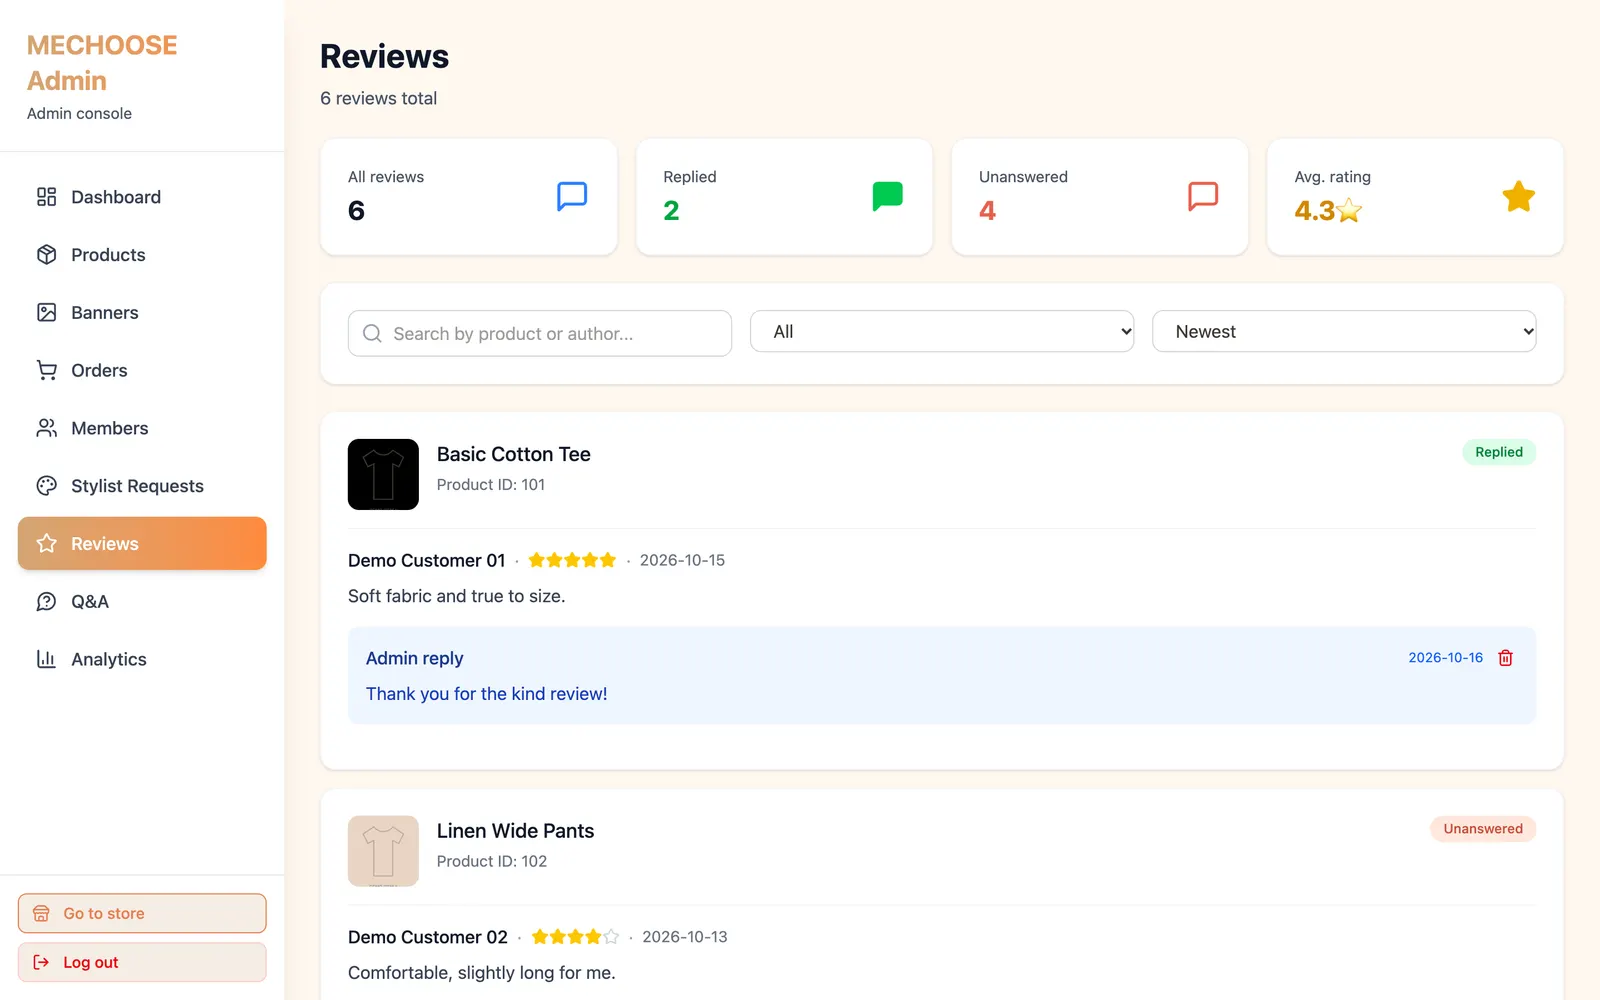Click the five-star rating of Demo Customer 01
1600x1000 pixels.
point(572,560)
